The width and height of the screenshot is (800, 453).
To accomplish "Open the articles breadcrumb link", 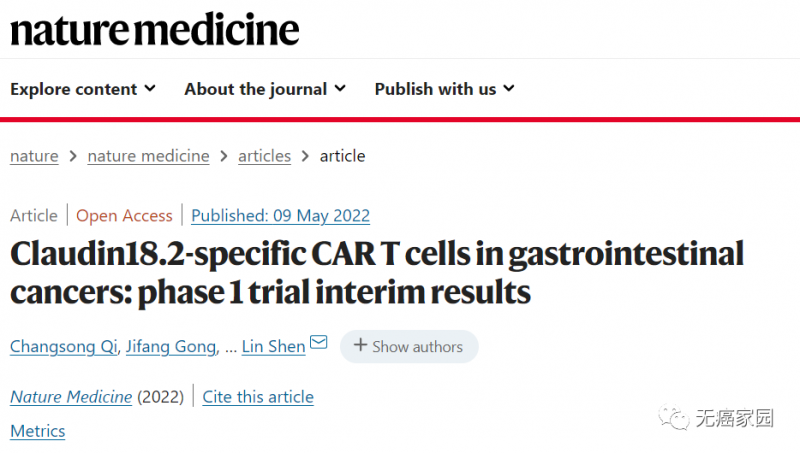I will coord(264,156).
